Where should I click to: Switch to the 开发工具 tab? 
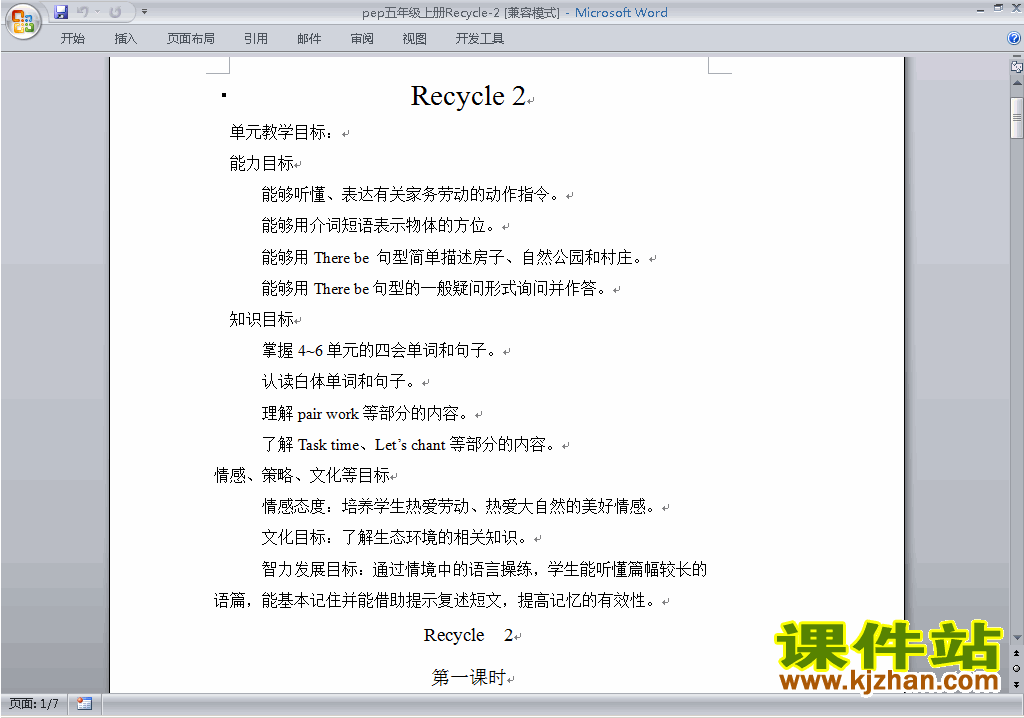(x=479, y=39)
